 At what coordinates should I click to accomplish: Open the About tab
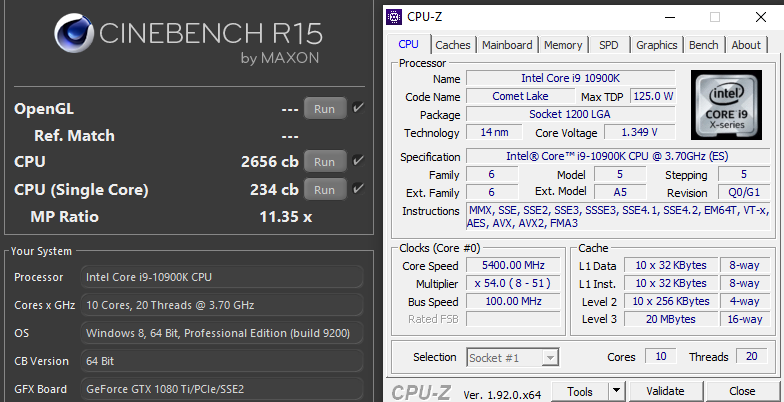746,45
